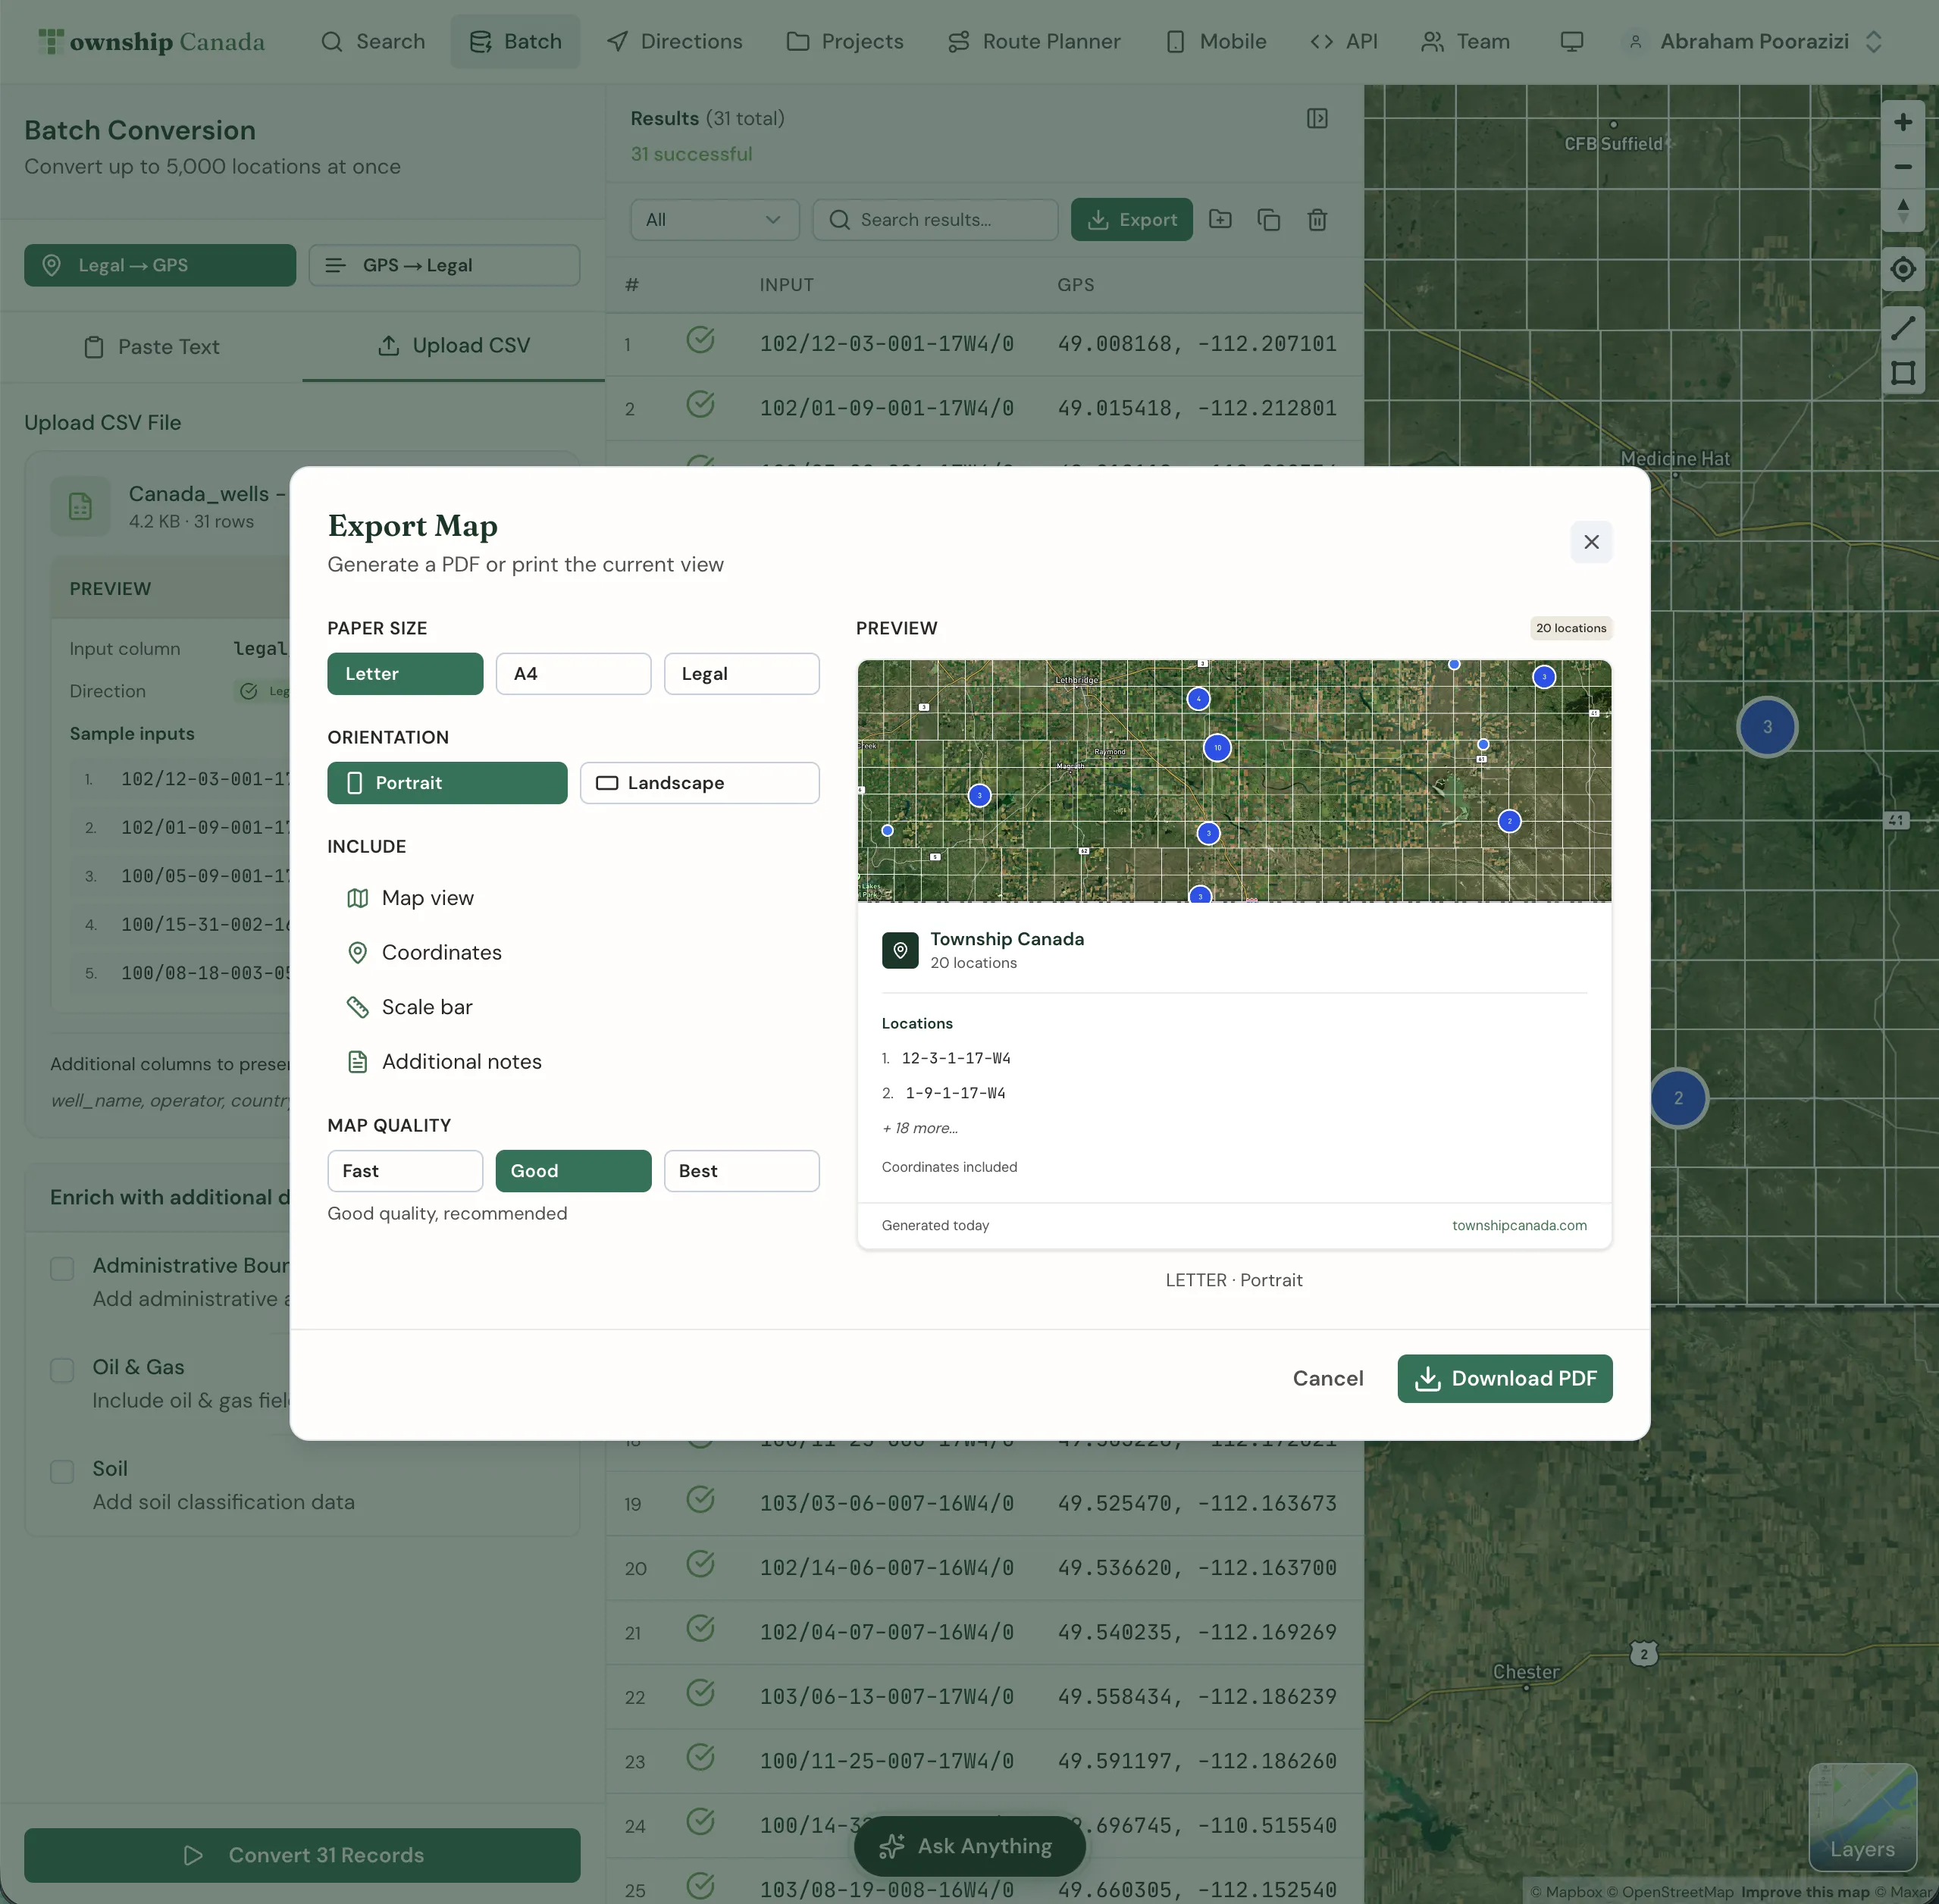The width and height of the screenshot is (1939, 1904).
Task: Click the zoom in map icon
Action: (x=1902, y=122)
